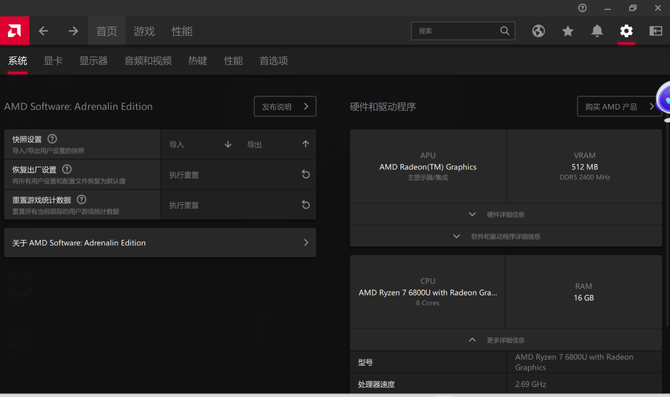The image size is (670, 397).
Task: Select the 热键 settings tab
Action: [197, 61]
